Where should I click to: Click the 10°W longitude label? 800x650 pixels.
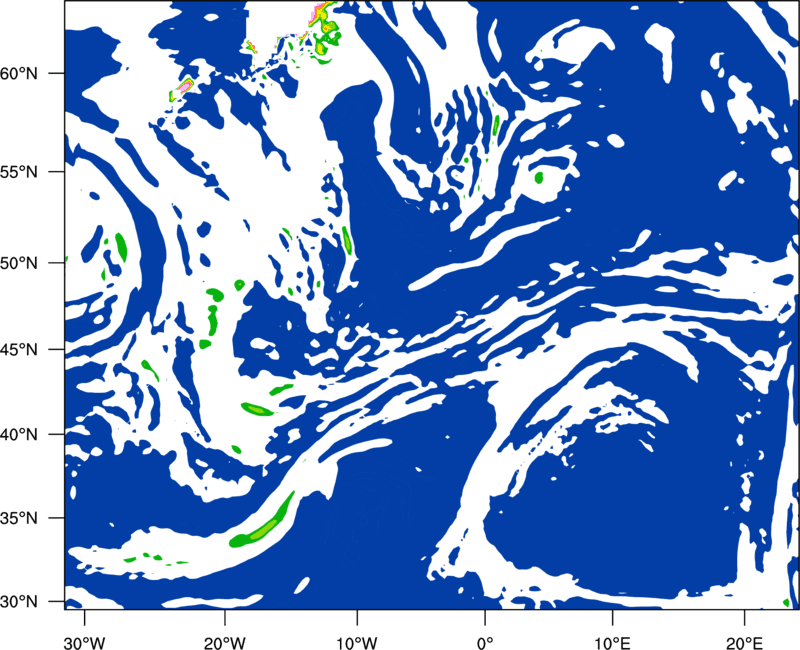point(357,643)
